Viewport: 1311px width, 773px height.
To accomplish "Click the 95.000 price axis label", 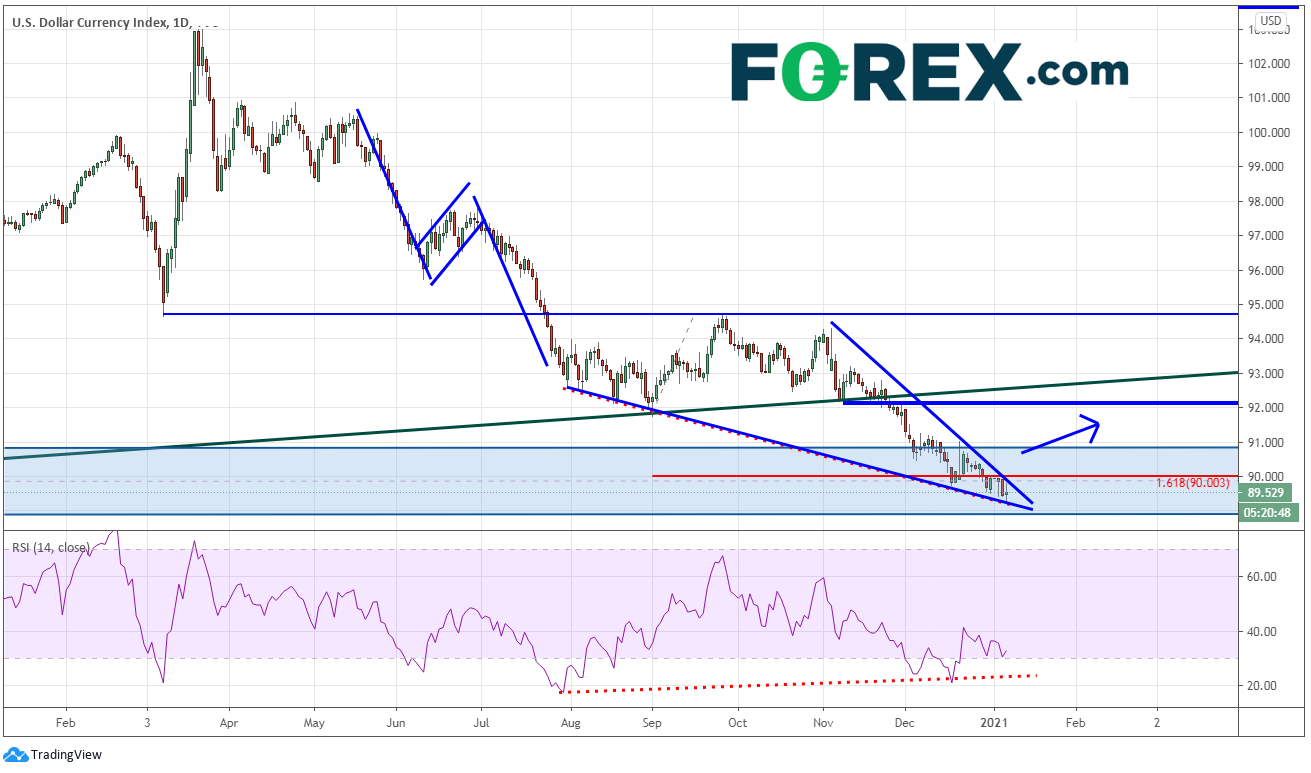I will [x=1267, y=305].
